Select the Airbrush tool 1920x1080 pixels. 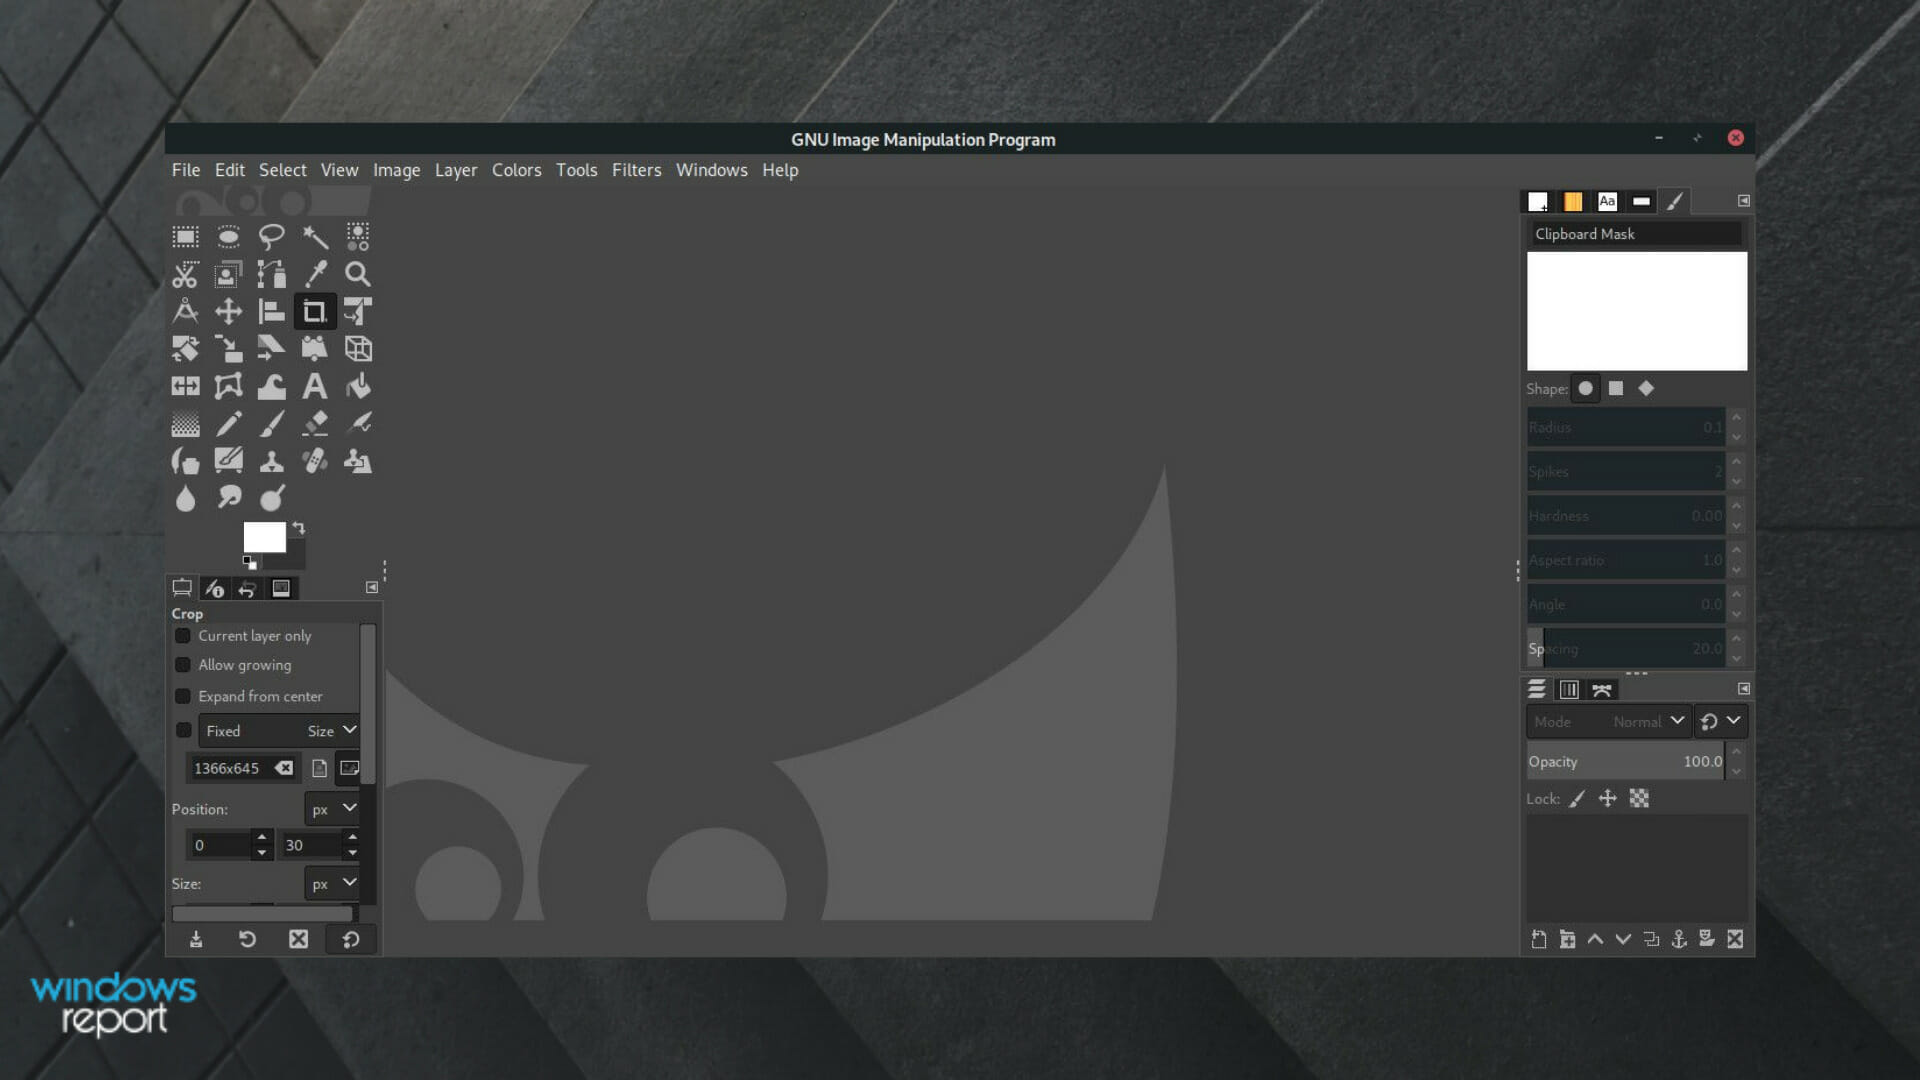(x=358, y=424)
